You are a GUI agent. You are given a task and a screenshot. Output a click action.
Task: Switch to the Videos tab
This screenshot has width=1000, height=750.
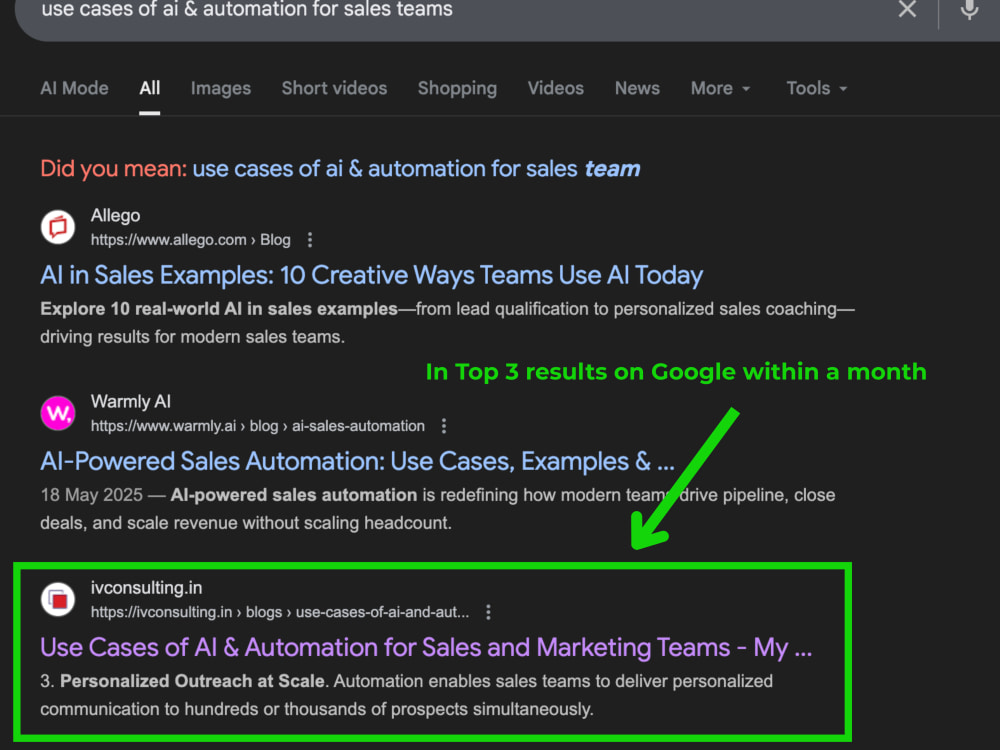[555, 88]
